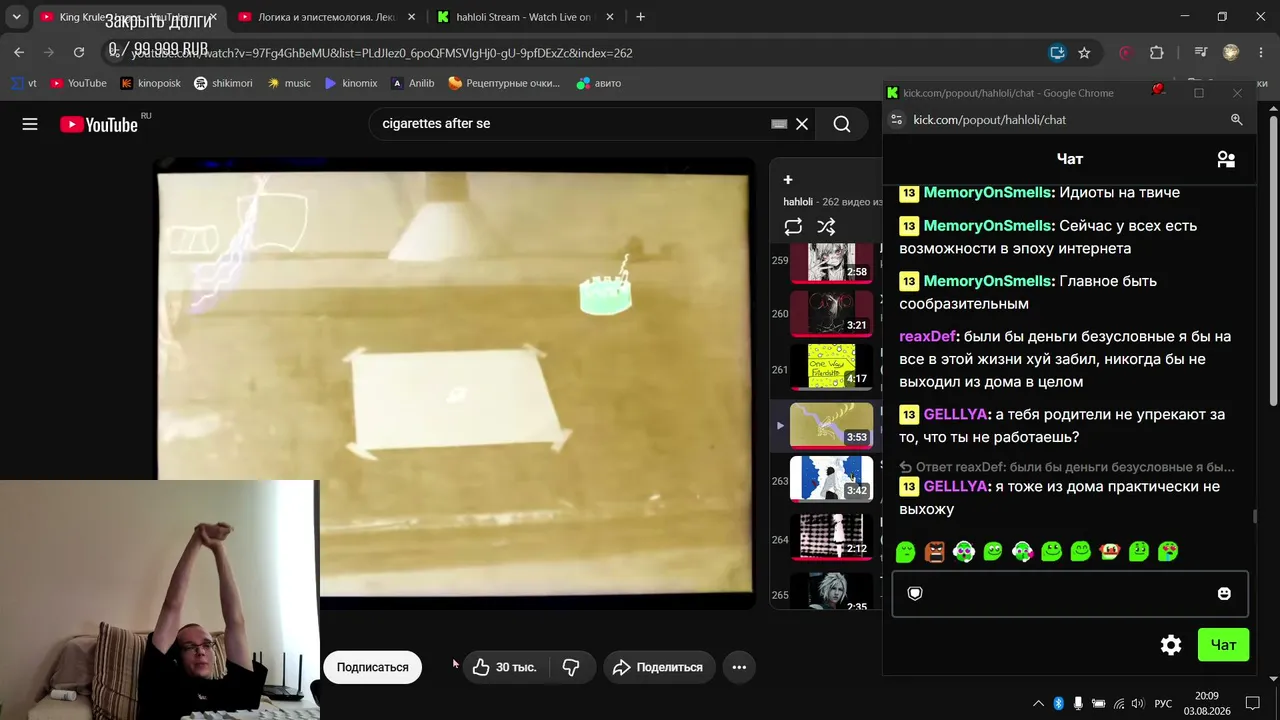Dislike the video with thumbs-down button
The width and height of the screenshot is (1280, 720).
pos(571,667)
